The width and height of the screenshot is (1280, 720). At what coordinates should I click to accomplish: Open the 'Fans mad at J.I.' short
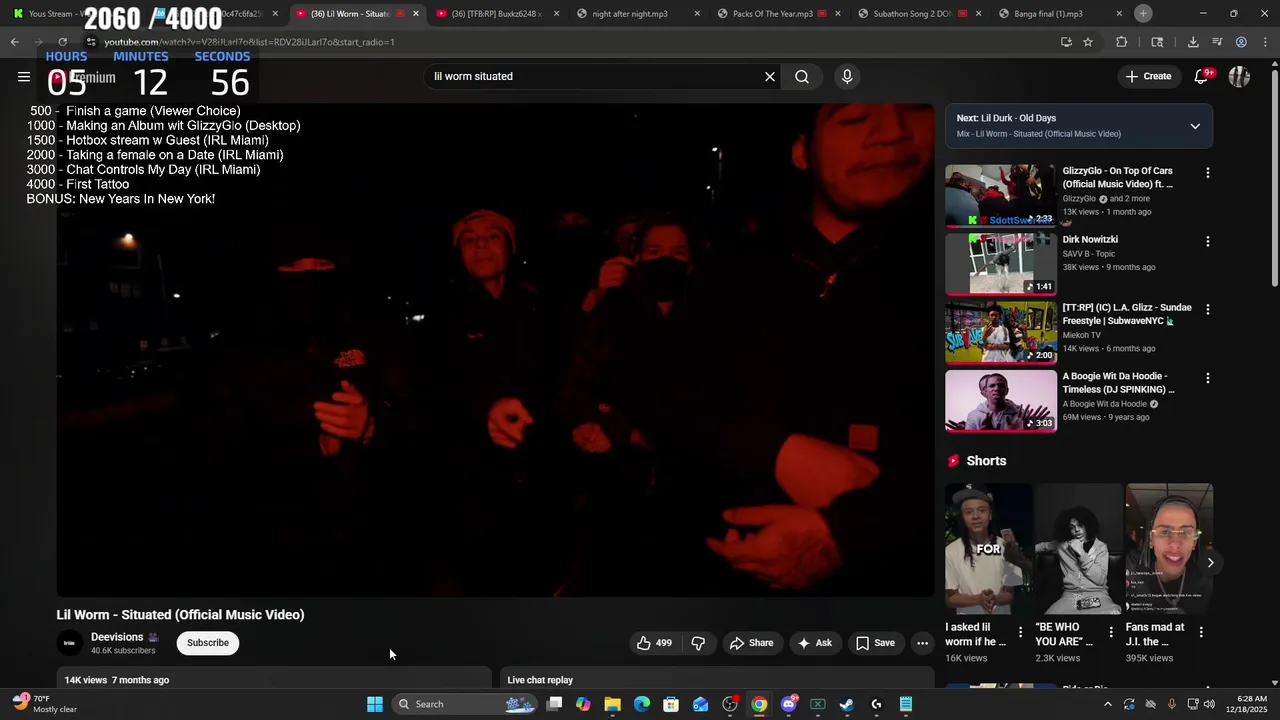point(1169,549)
